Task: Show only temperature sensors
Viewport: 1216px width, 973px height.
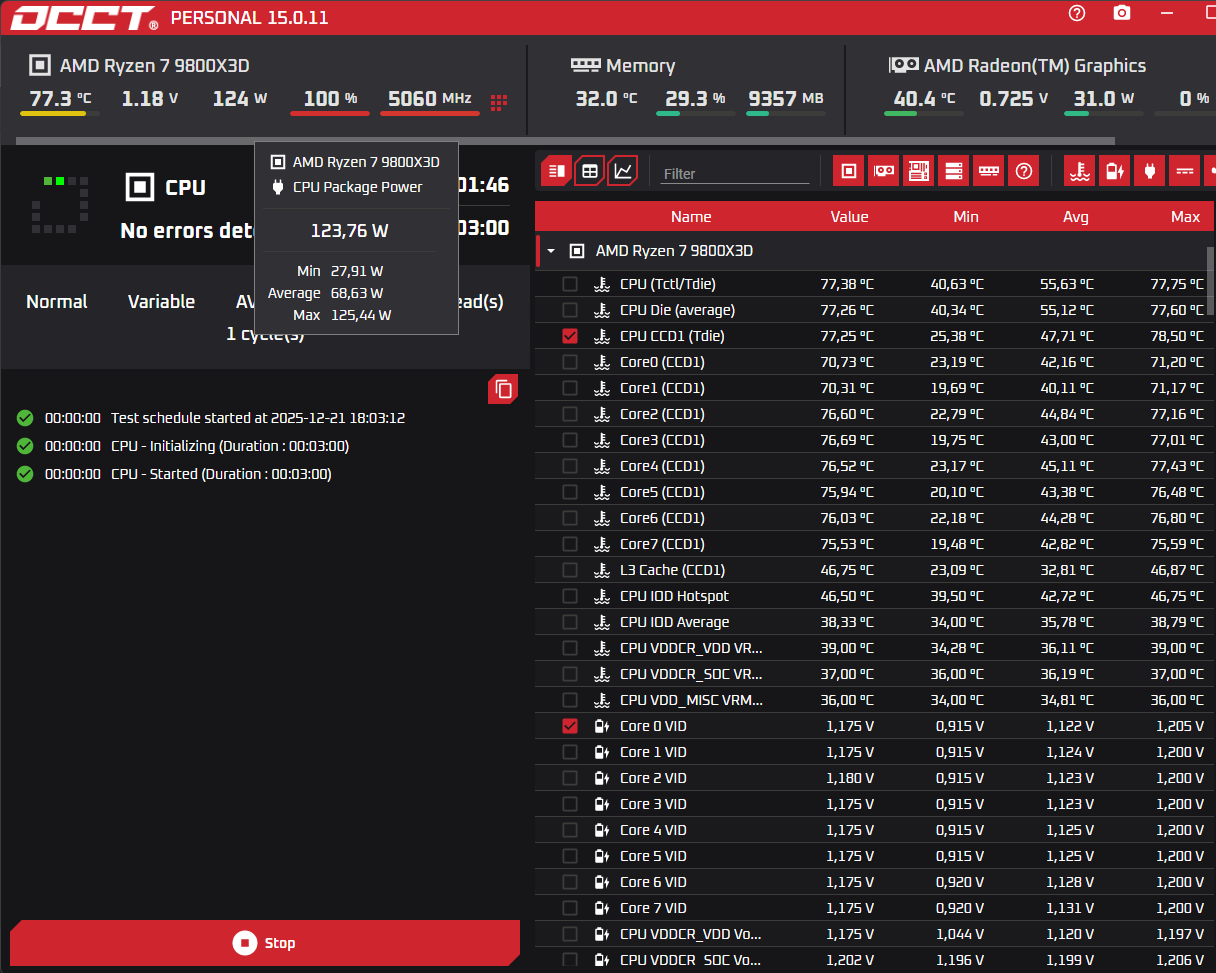Action: point(1079,171)
